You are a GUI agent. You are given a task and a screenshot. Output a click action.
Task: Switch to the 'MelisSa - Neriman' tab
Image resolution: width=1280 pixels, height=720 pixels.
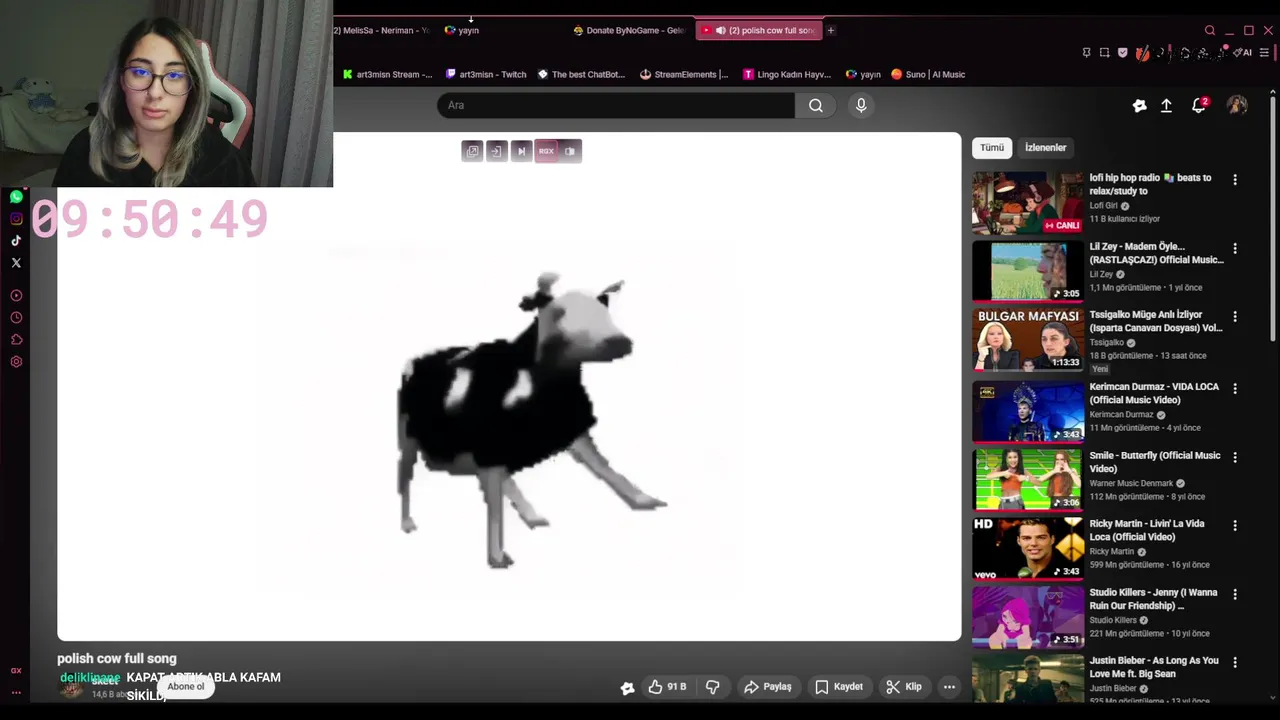pyautogui.click(x=383, y=30)
